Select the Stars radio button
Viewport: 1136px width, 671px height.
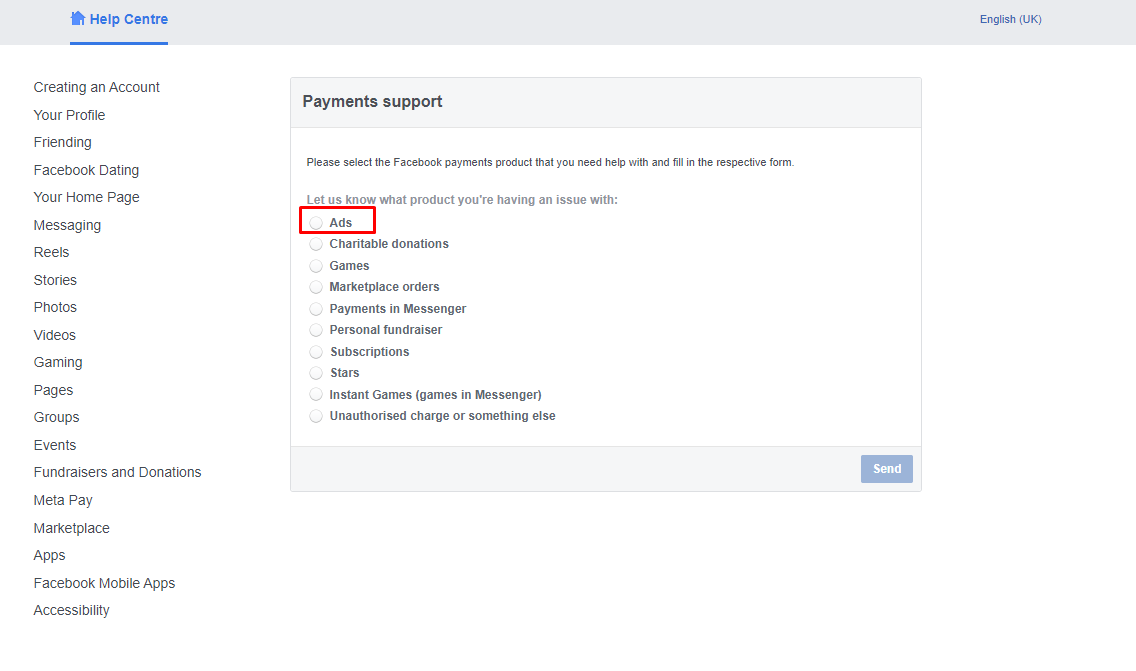(316, 373)
